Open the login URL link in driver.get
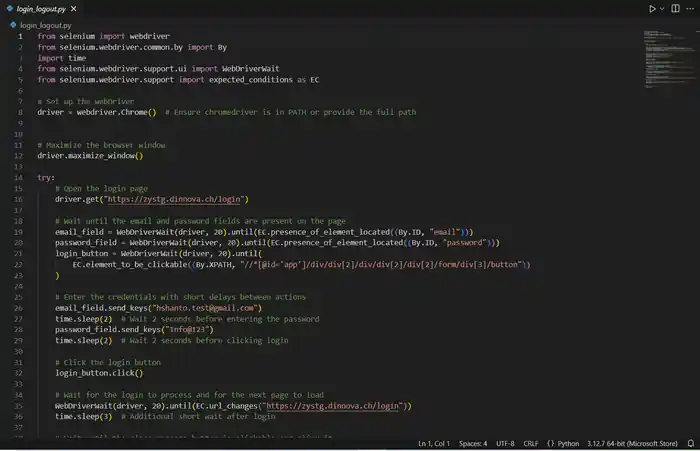 174,199
